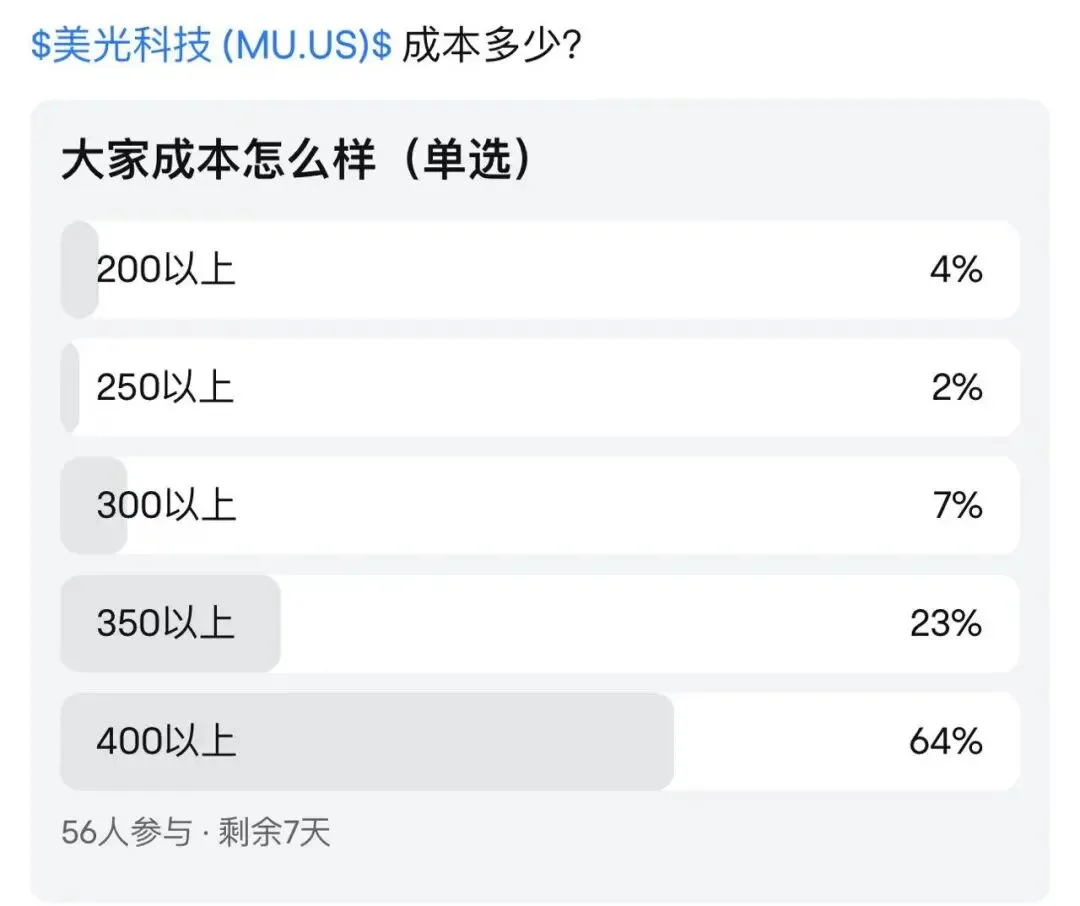The height and width of the screenshot is (906, 1080).
Task: Click the 4% result percentage
Action: point(956,270)
